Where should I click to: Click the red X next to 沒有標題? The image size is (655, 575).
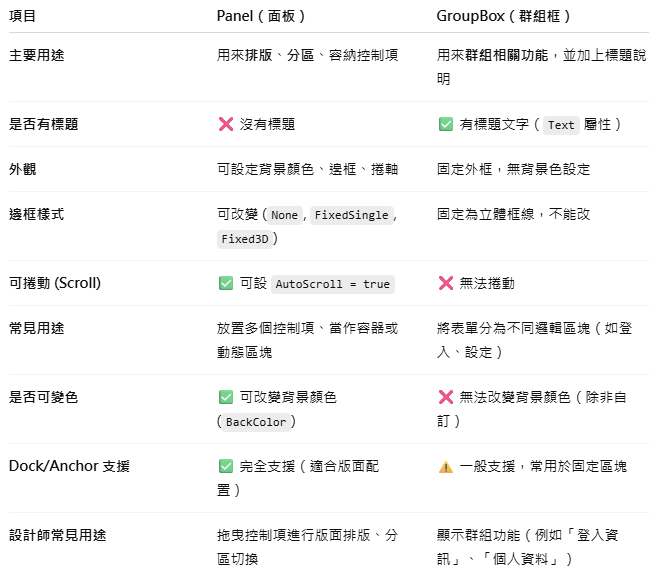point(226,124)
